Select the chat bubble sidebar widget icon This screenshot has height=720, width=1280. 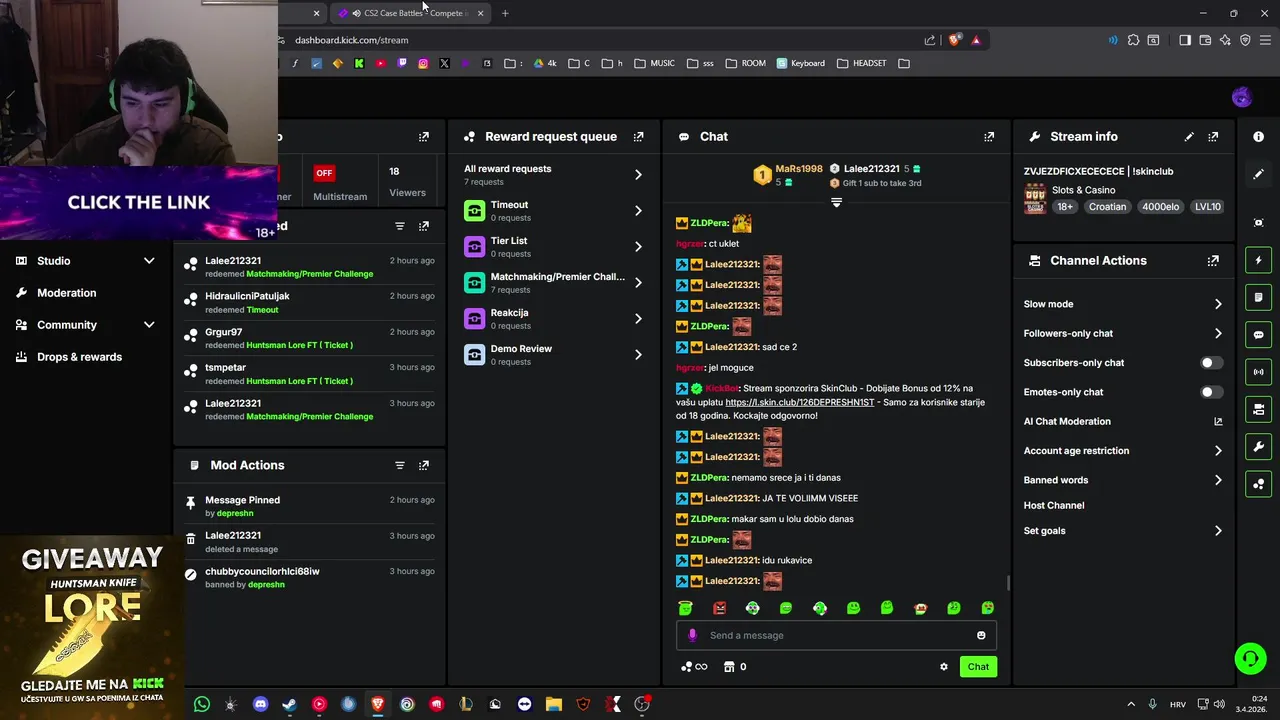[1258, 335]
